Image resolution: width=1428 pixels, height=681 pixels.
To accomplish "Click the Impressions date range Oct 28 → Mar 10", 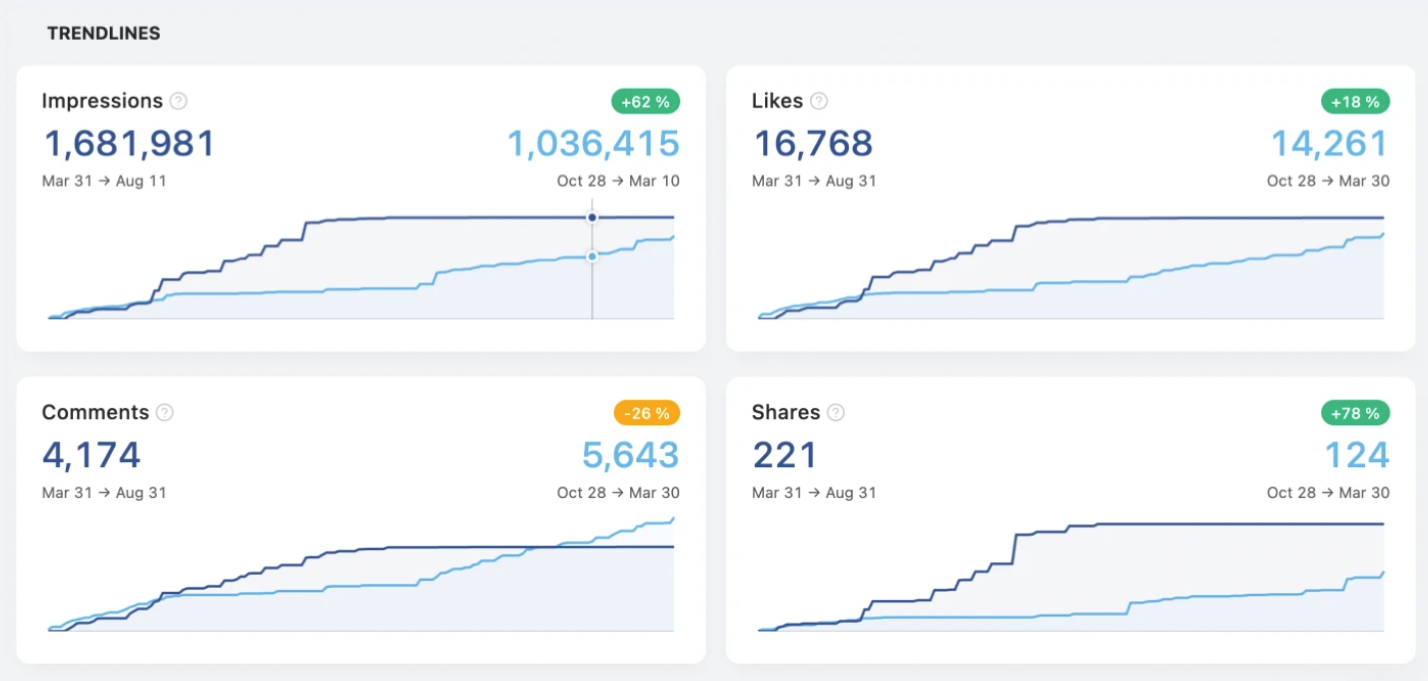I will click(x=618, y=181).
